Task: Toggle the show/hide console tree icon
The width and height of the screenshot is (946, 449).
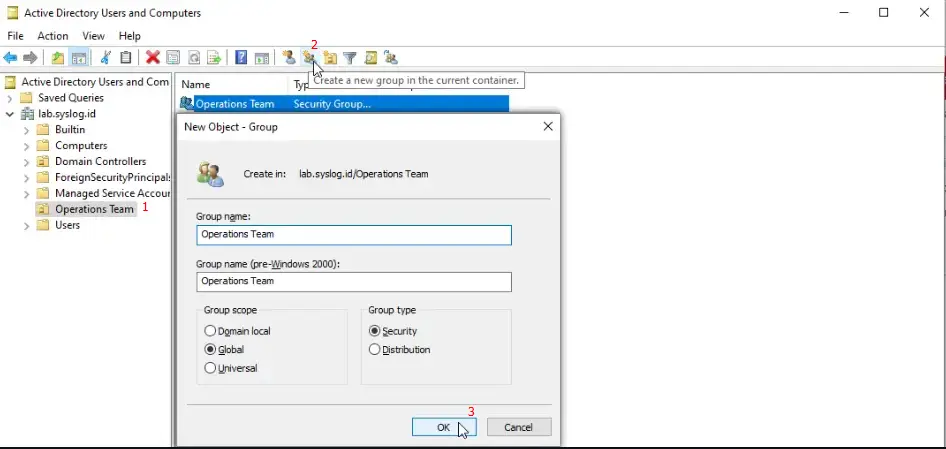Action: tap(78, 58)
